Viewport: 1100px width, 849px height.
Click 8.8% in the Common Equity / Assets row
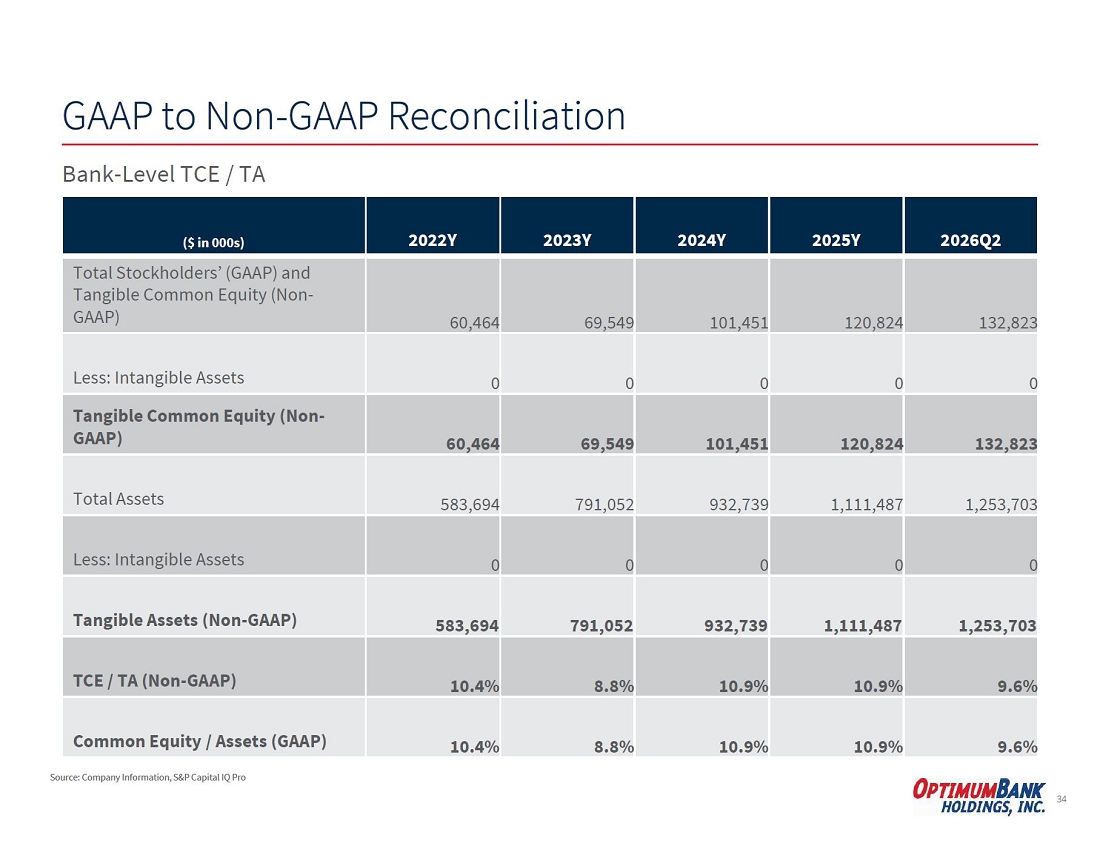tap(615, 747)
